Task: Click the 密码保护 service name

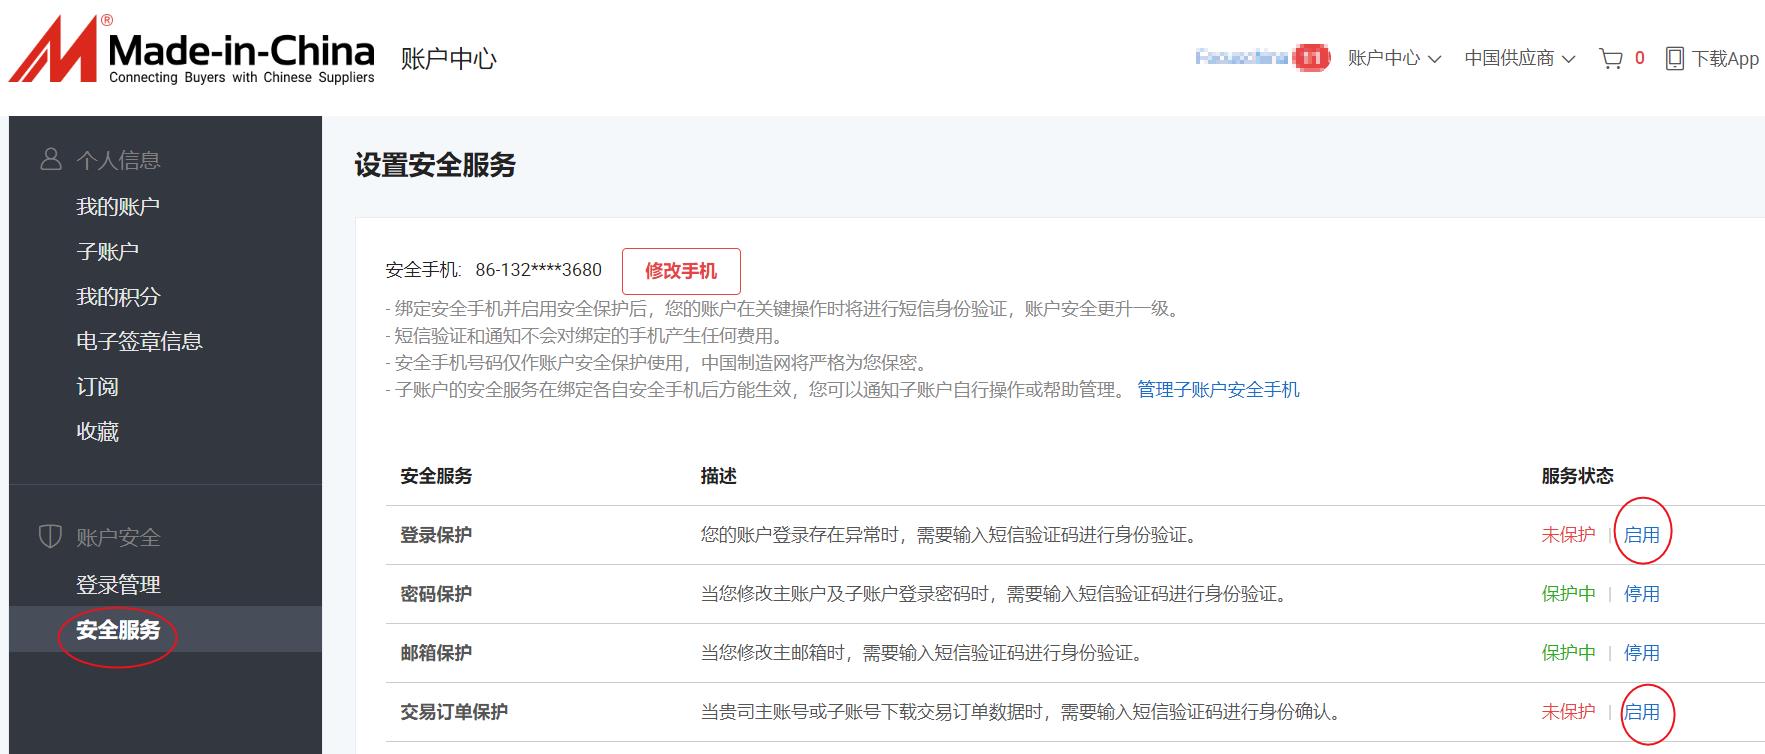Action: coord(436,594)
